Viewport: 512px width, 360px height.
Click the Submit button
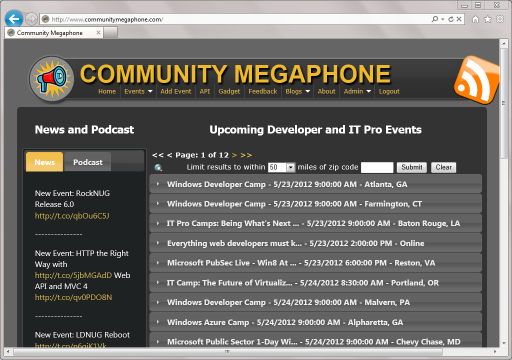(412, 167)
